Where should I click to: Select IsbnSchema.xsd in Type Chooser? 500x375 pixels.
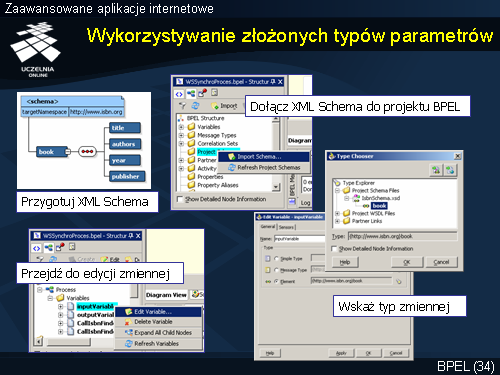tap(377, 198)
